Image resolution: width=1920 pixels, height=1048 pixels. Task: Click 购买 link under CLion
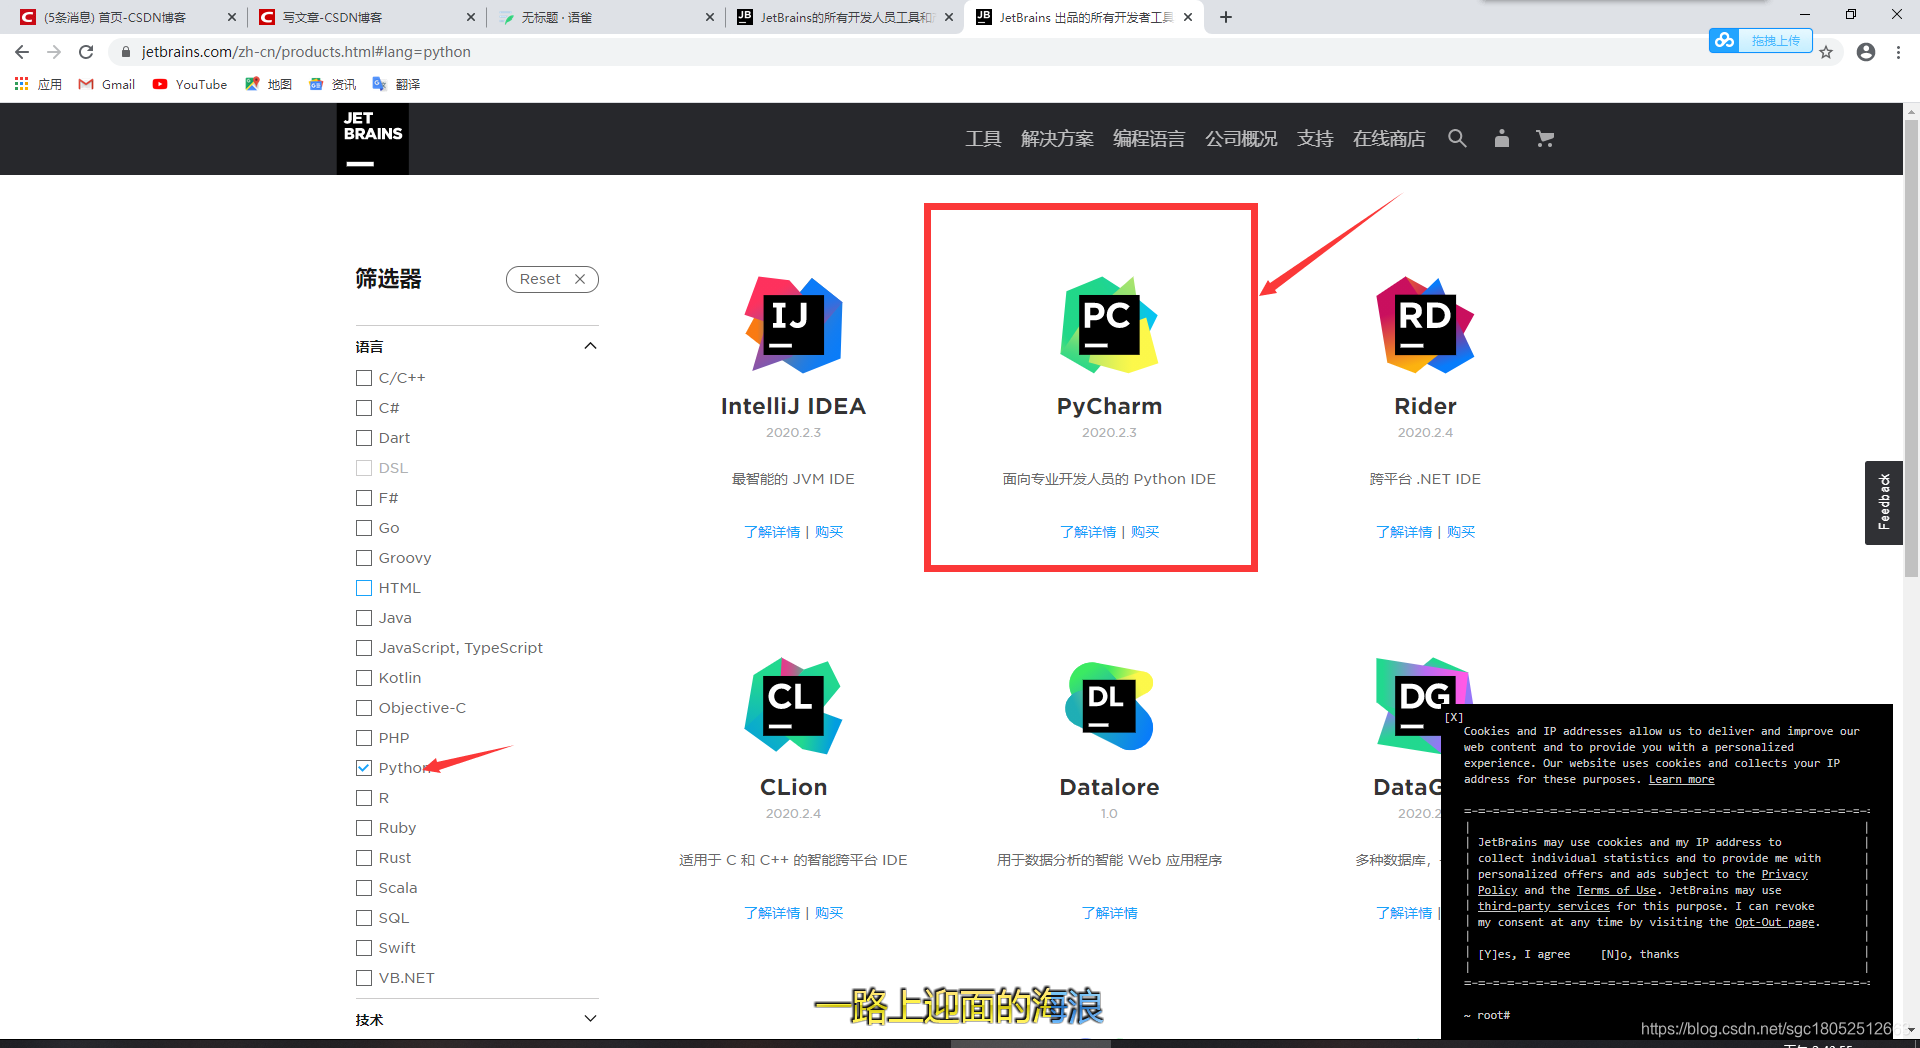[x=829, y=913]
